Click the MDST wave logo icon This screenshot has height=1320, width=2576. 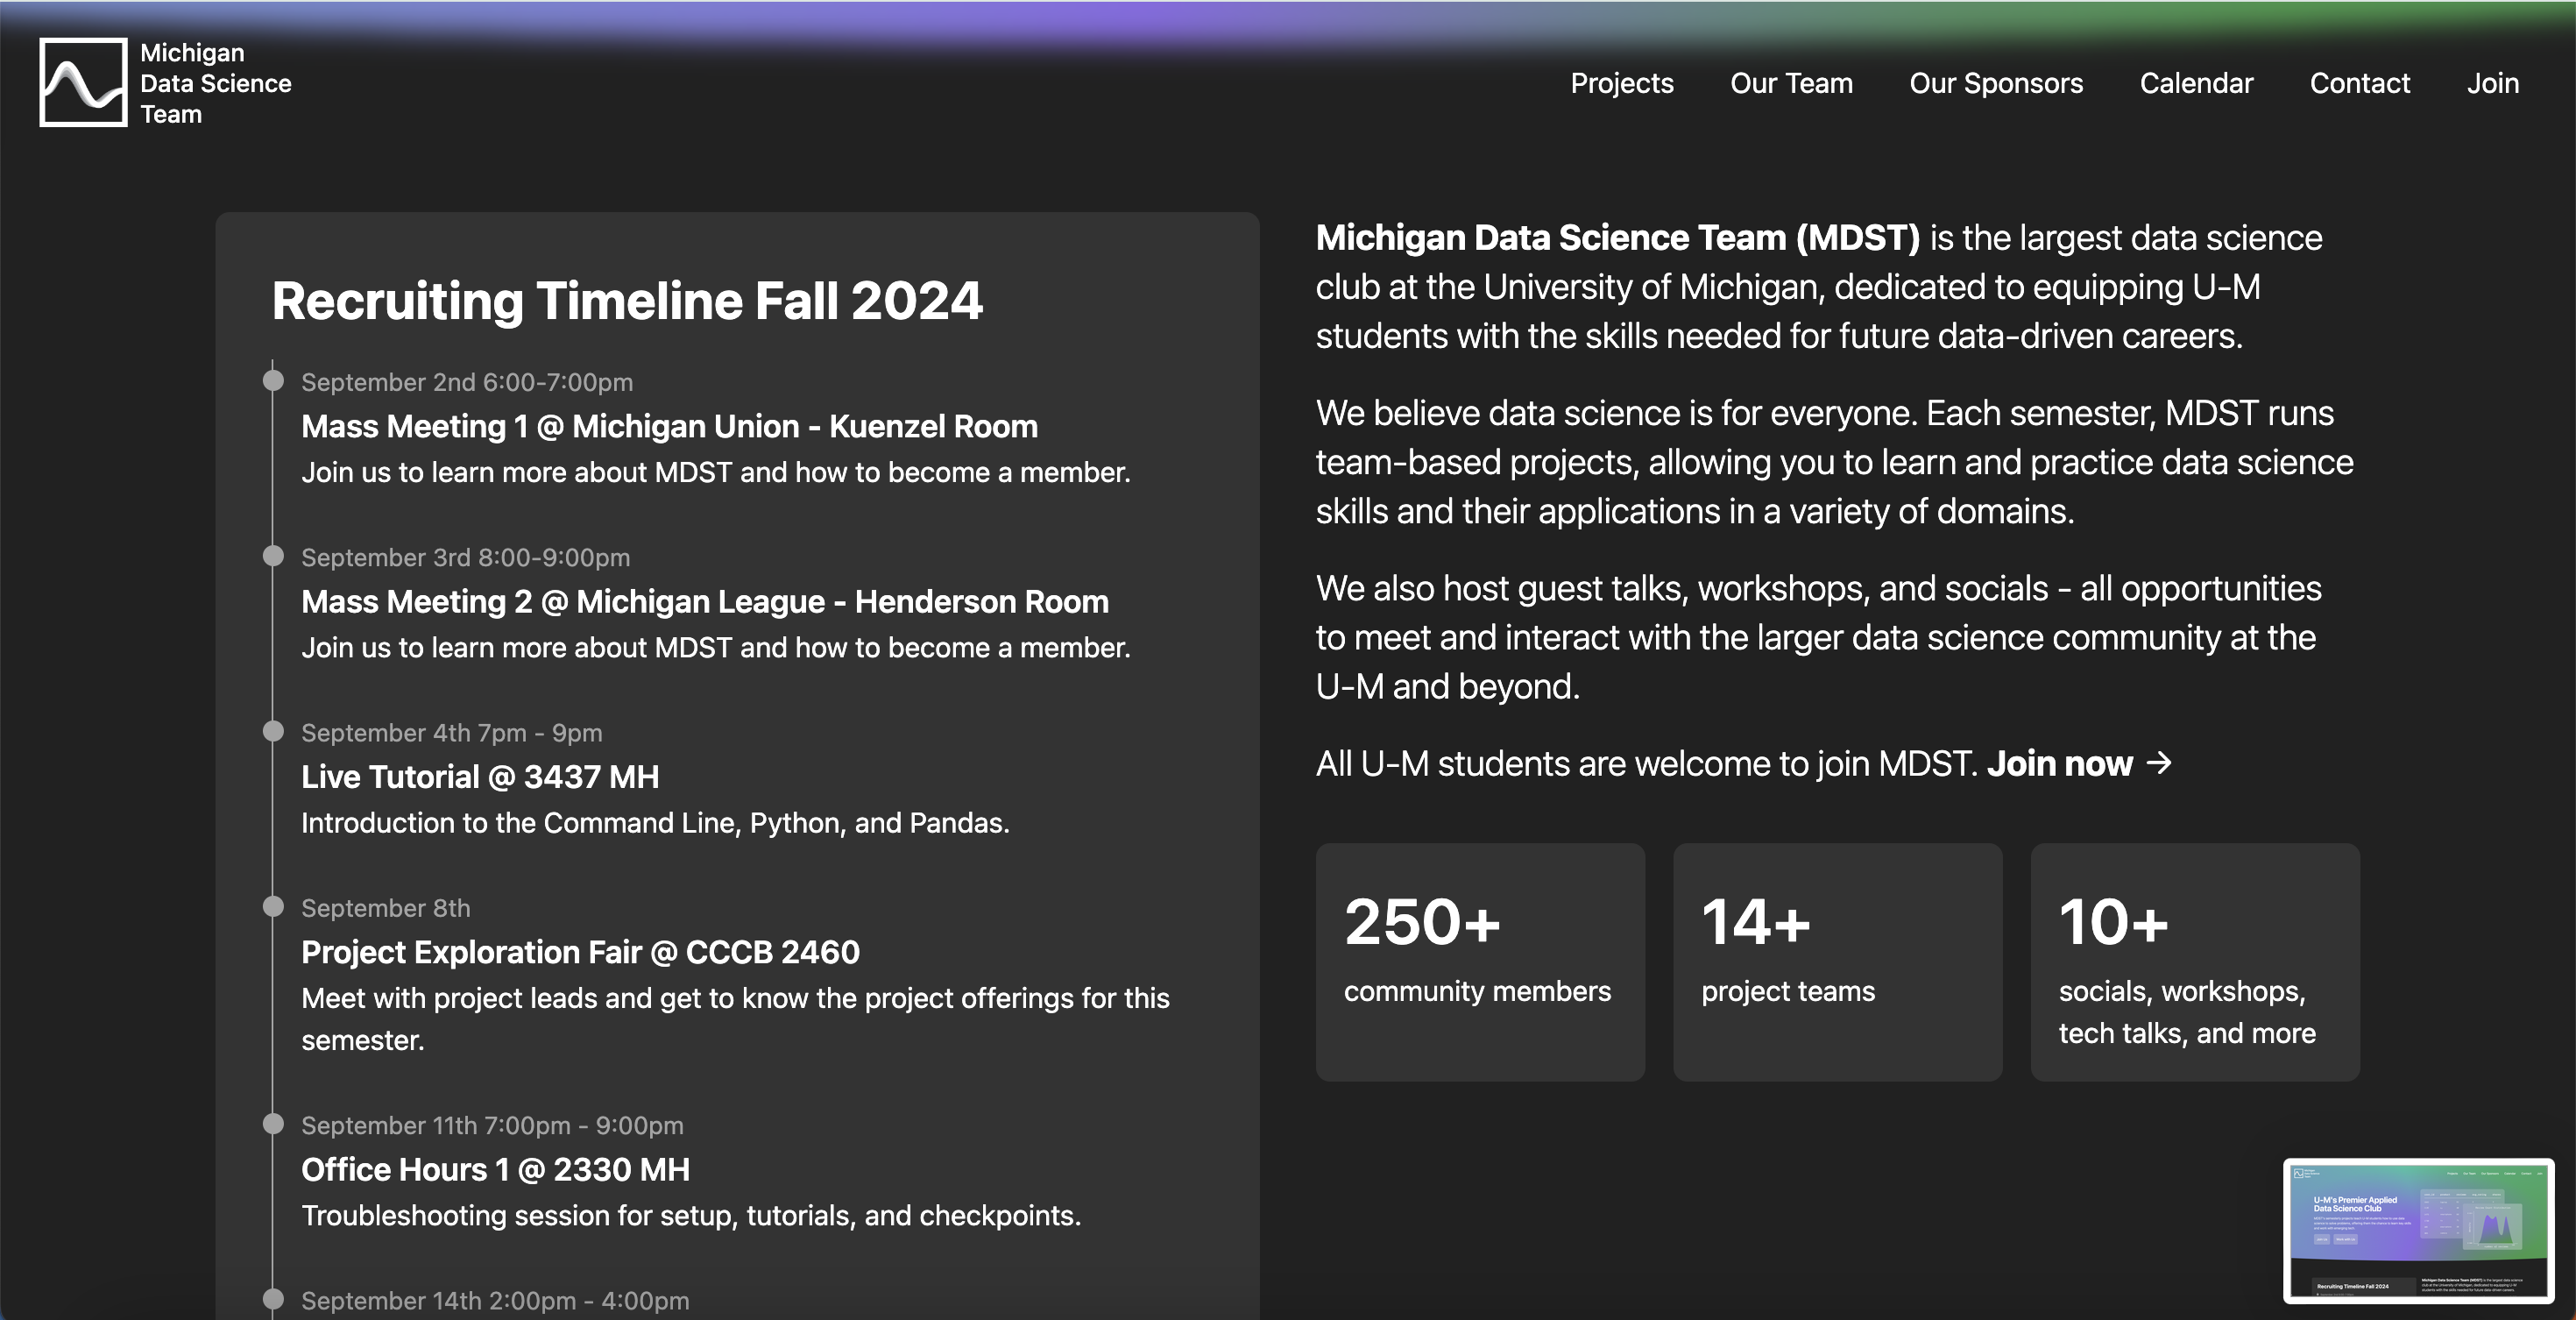tap(83, 83)
